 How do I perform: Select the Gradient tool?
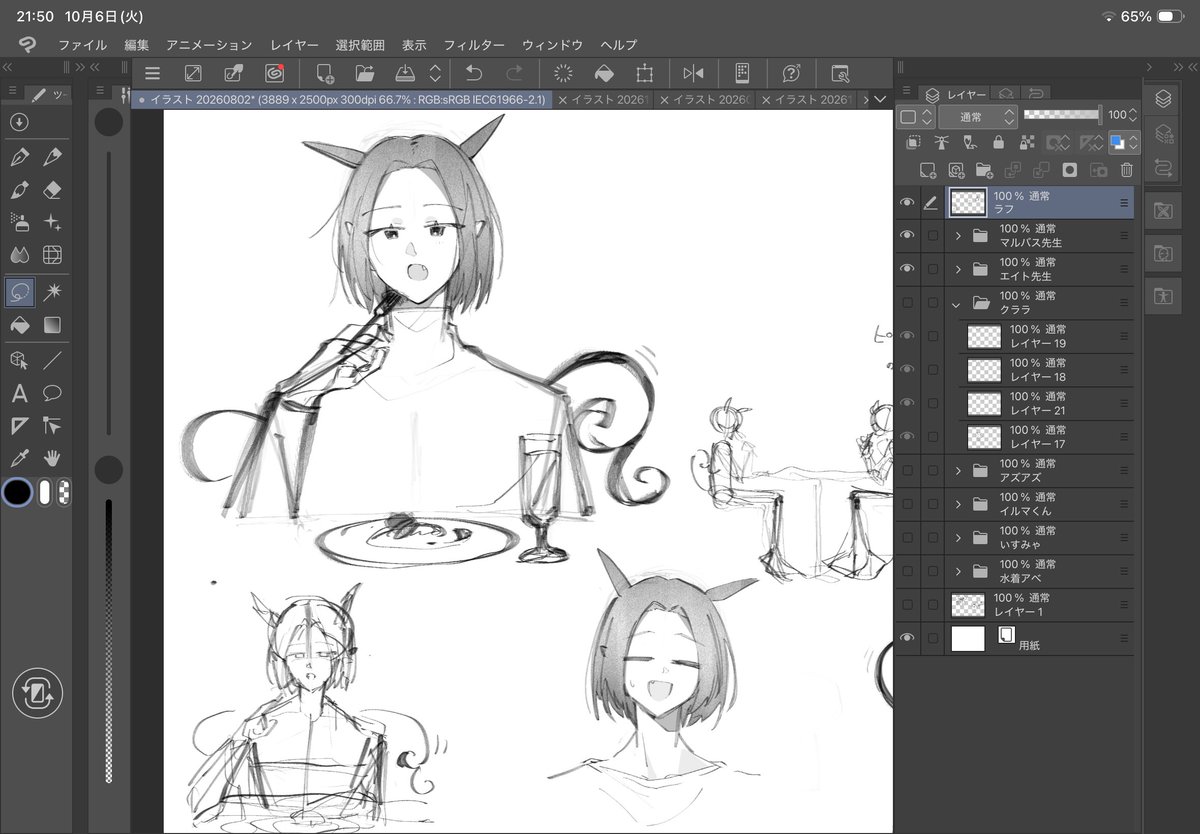(x=53, y=325)
